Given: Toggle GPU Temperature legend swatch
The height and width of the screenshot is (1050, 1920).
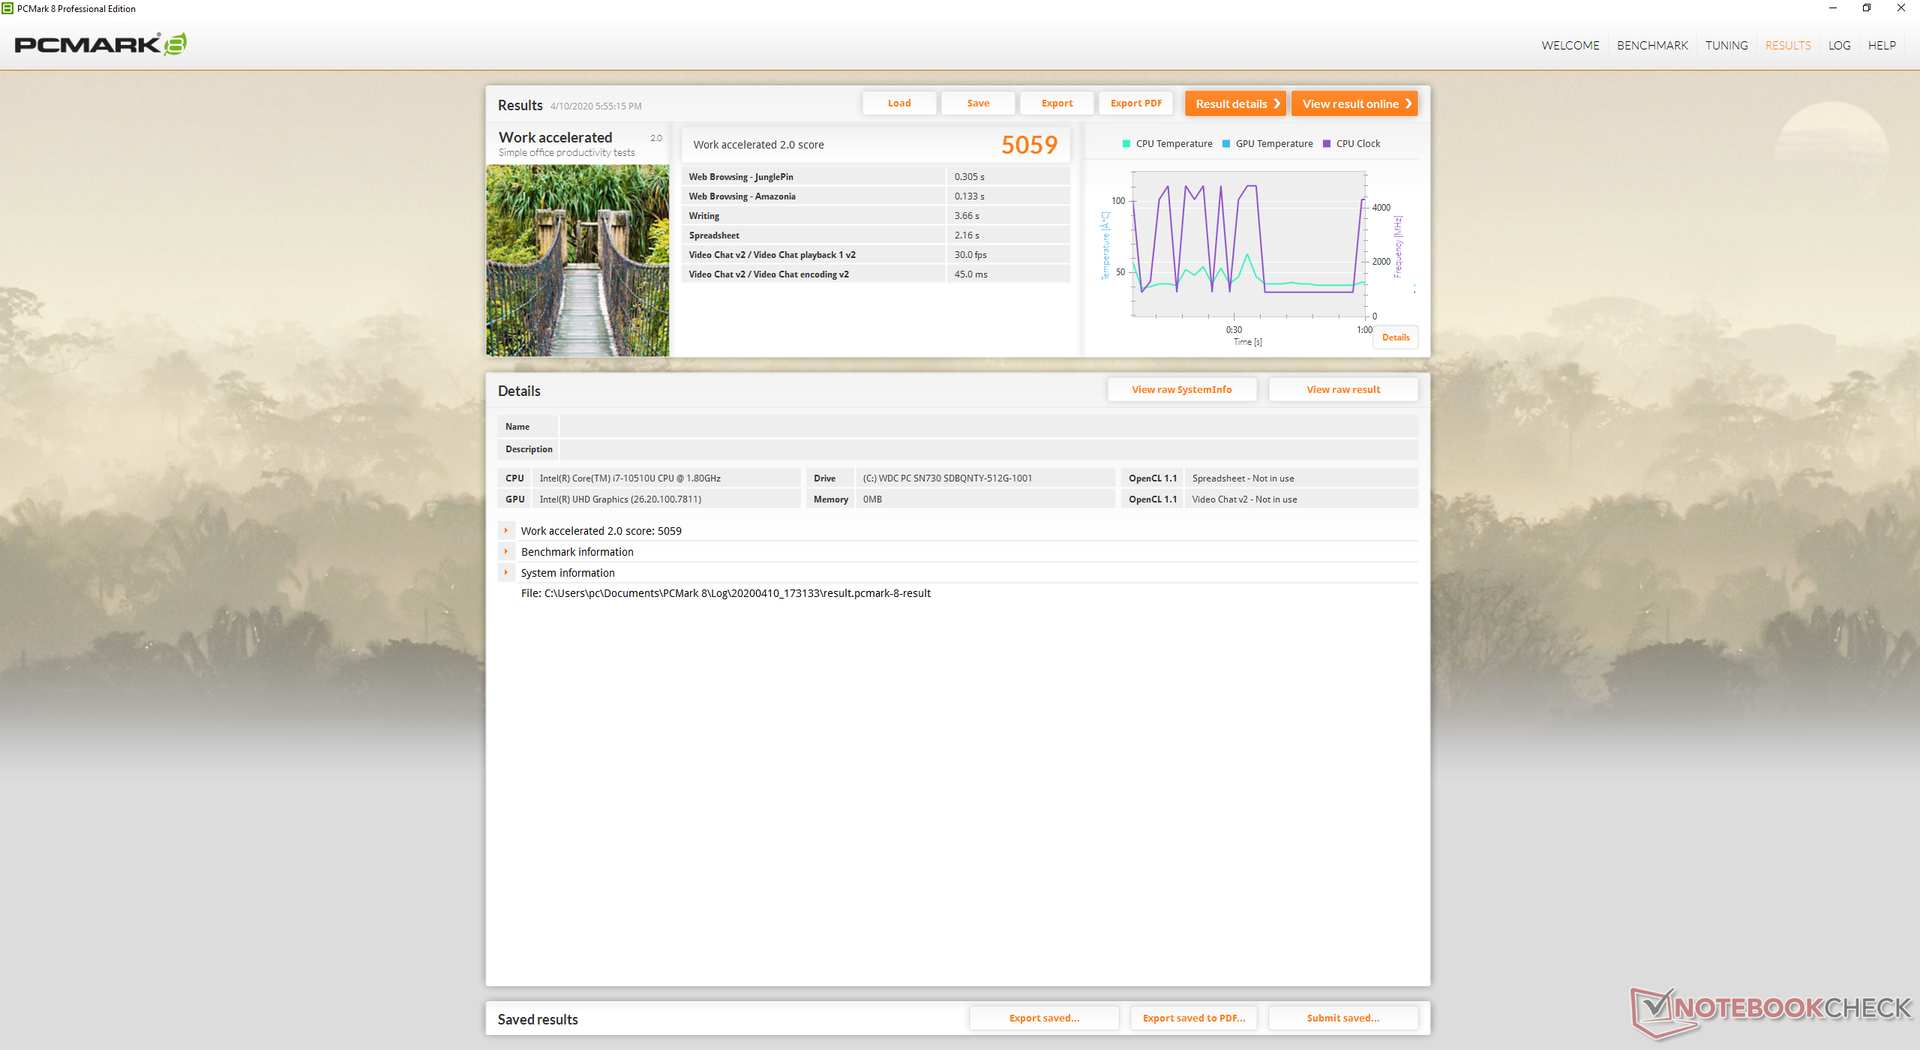Looking at the screenshot, I should tap(1226, 144).
